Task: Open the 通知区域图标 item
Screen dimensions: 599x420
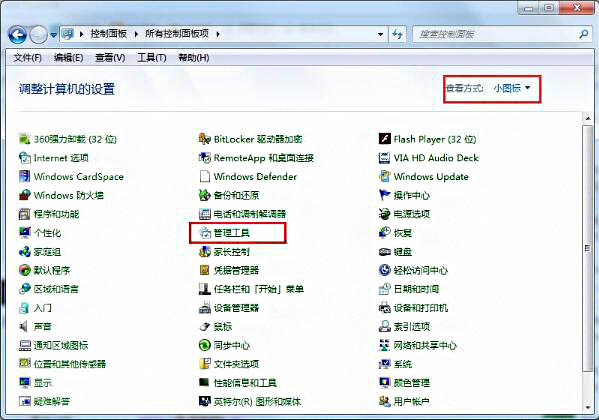Action: [x=53, y=345]
